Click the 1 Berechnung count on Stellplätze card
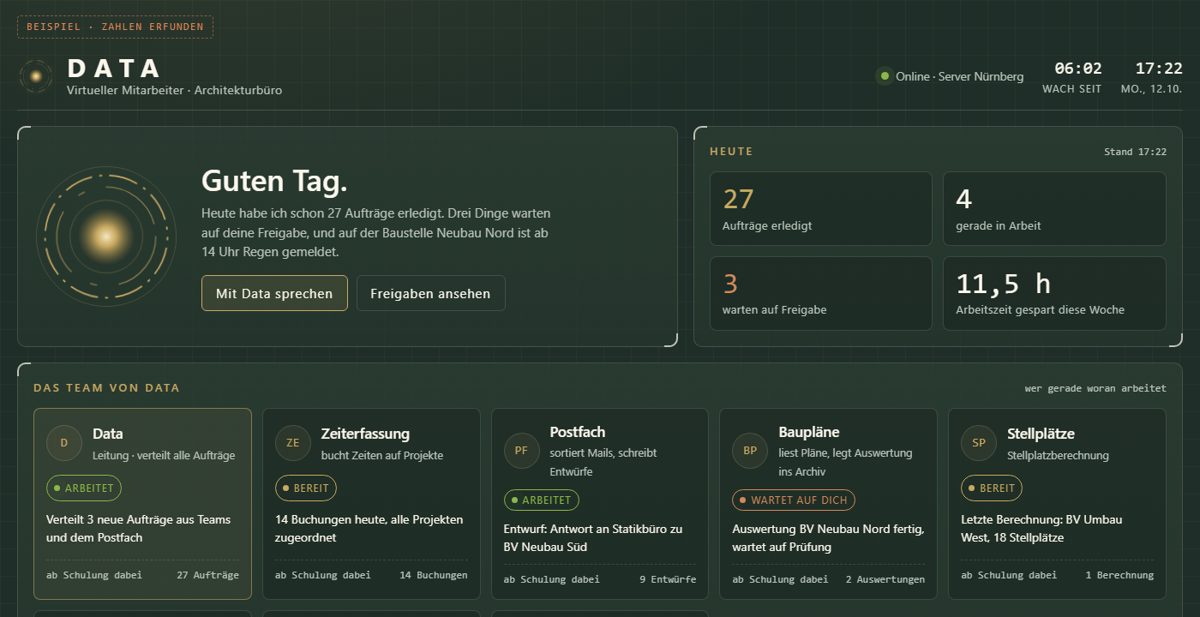1200x617 pixels. click(x=1119, y=575)
